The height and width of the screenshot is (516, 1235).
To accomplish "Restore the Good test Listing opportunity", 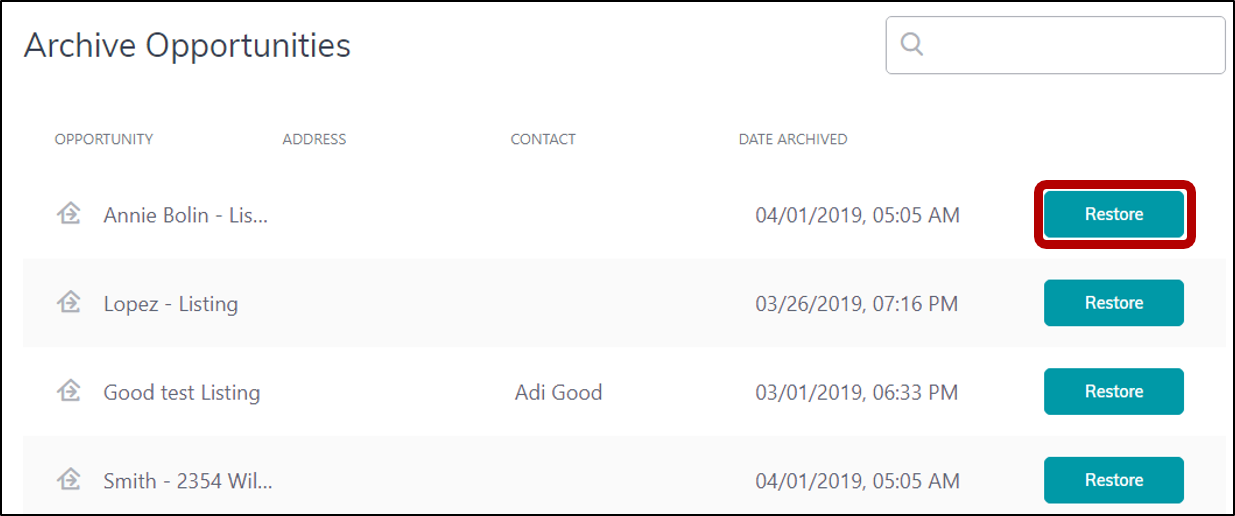I will click(1114, 392).
